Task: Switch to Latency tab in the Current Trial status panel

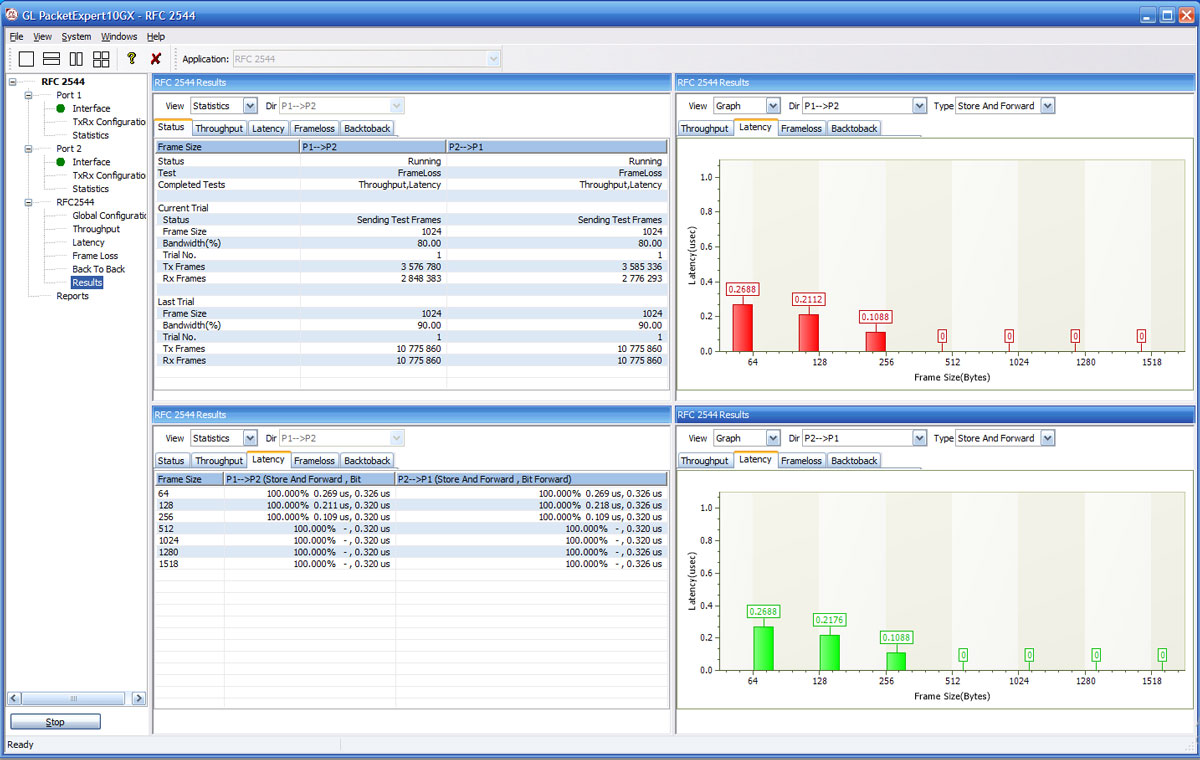Action: click(x=268, y=128)
